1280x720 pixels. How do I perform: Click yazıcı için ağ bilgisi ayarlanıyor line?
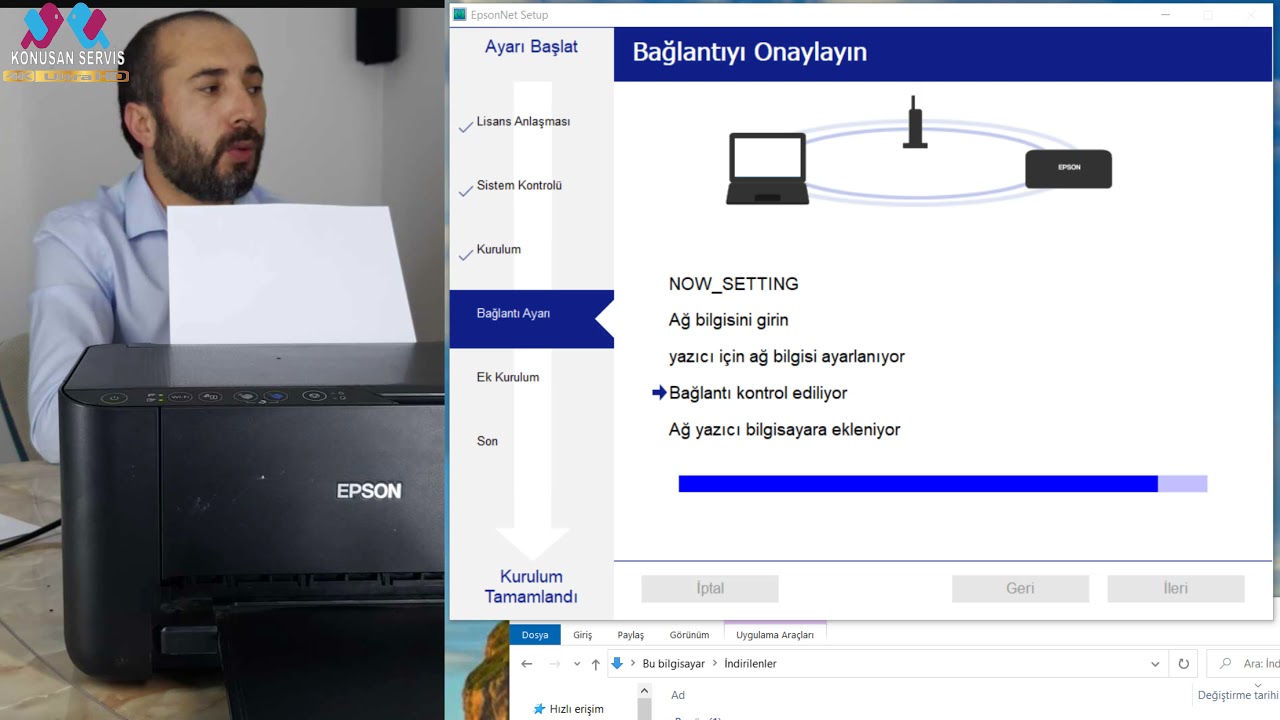[787, 356]
